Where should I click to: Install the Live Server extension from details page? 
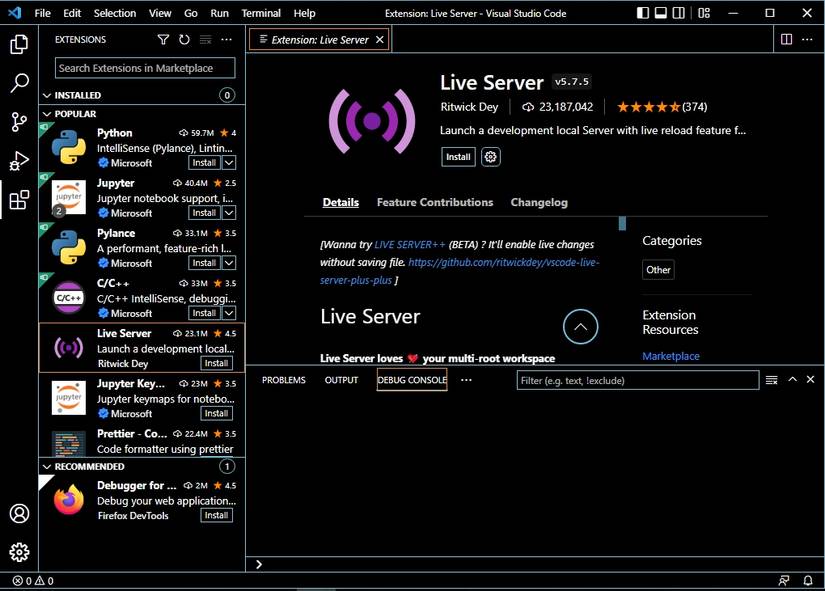click(x=458, y=157)
